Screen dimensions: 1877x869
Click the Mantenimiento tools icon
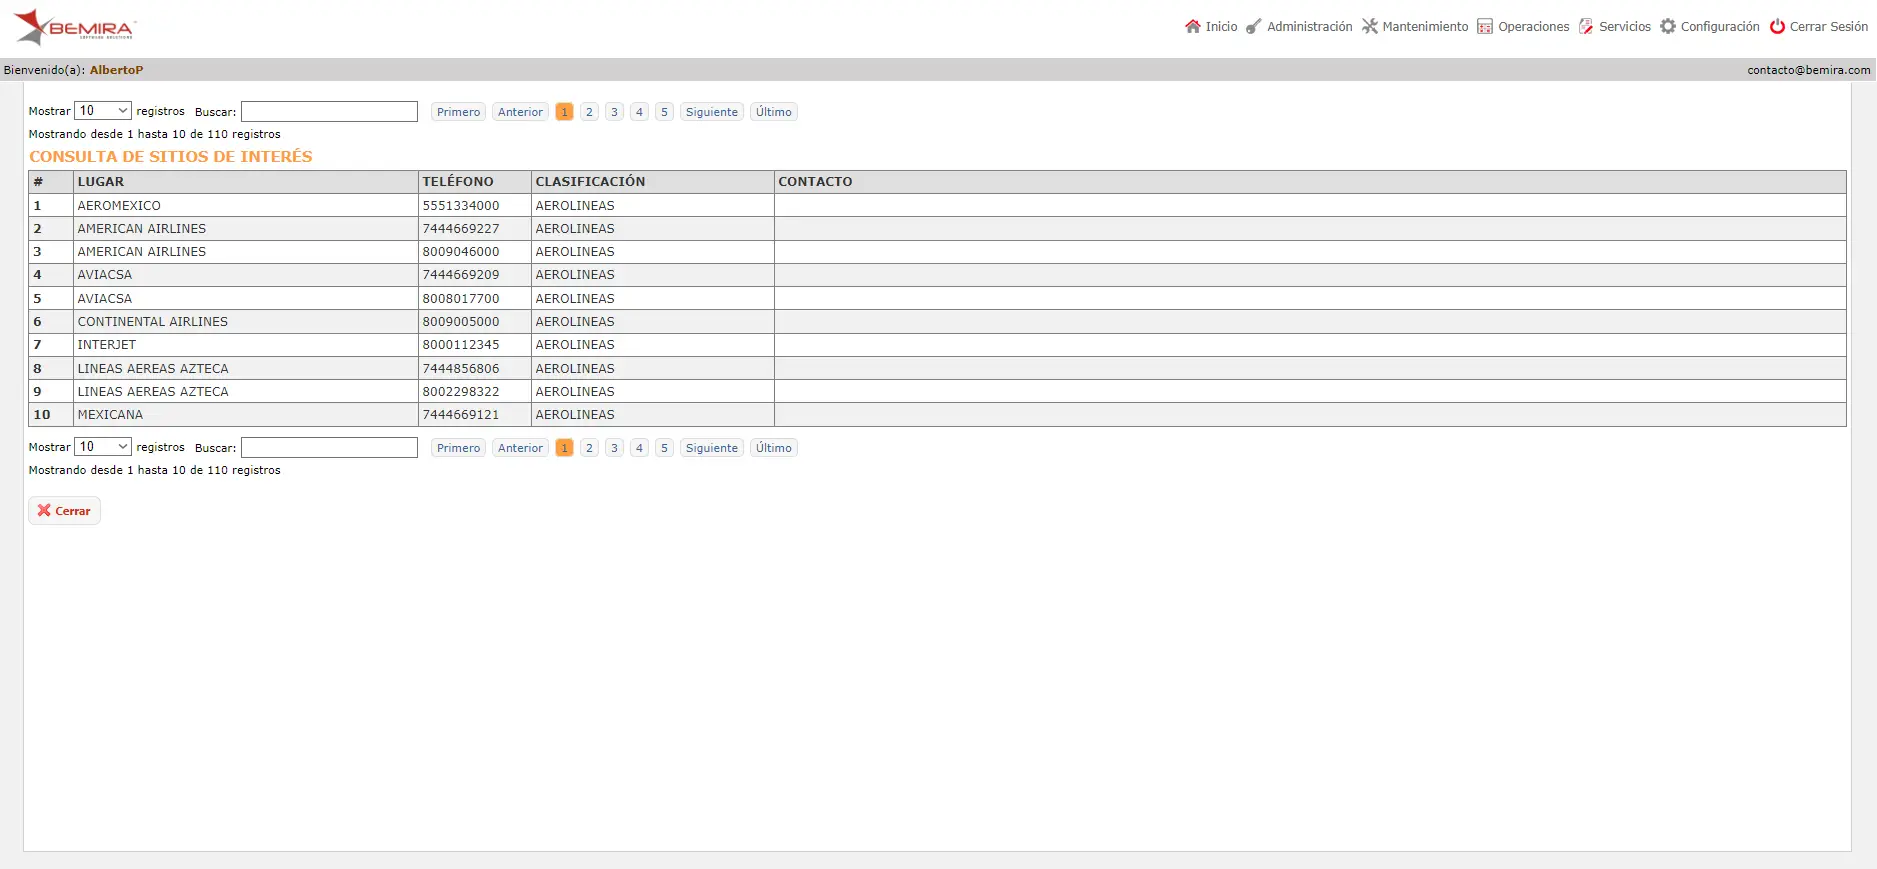pyautogui.click(x=1369, y=27)
